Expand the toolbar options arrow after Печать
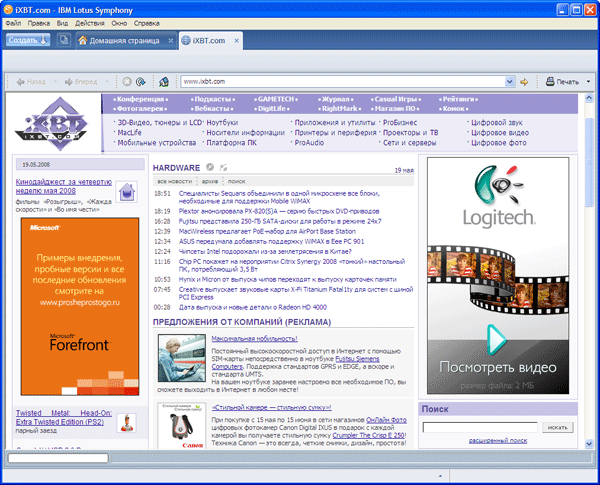Image resolution: width=600 pixels, height=485 pixels. (x=589, y=82)
